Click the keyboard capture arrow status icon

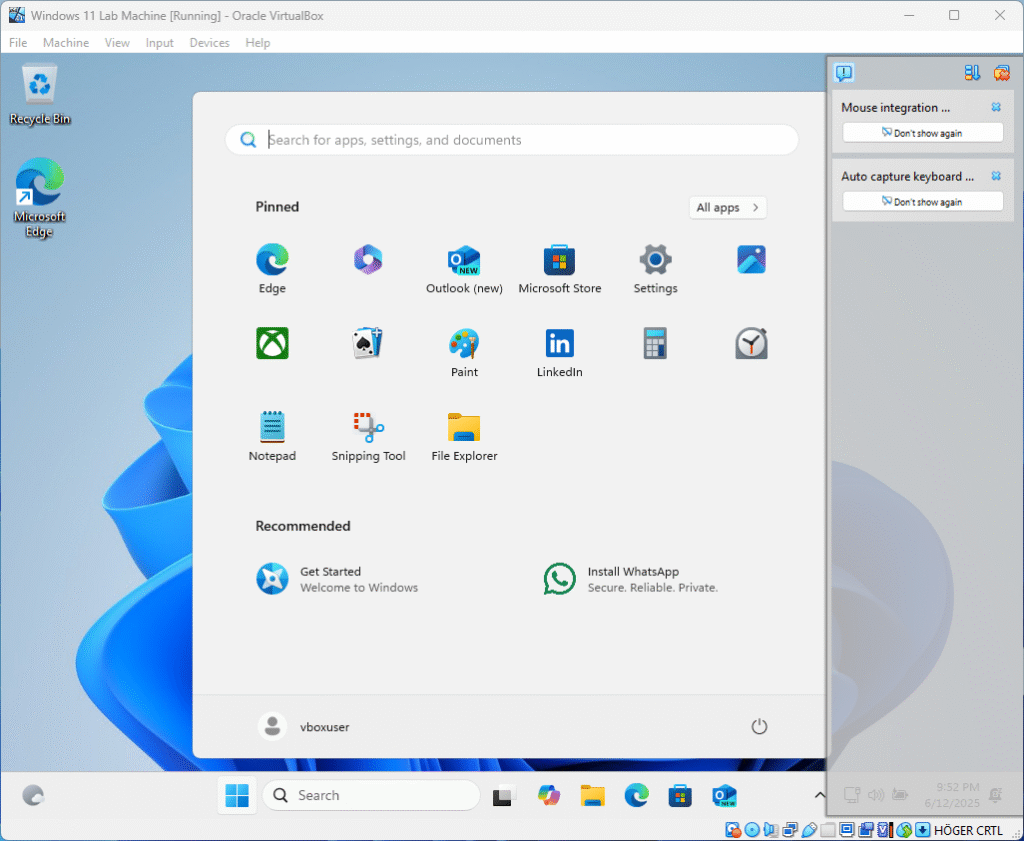coord(922,830)
